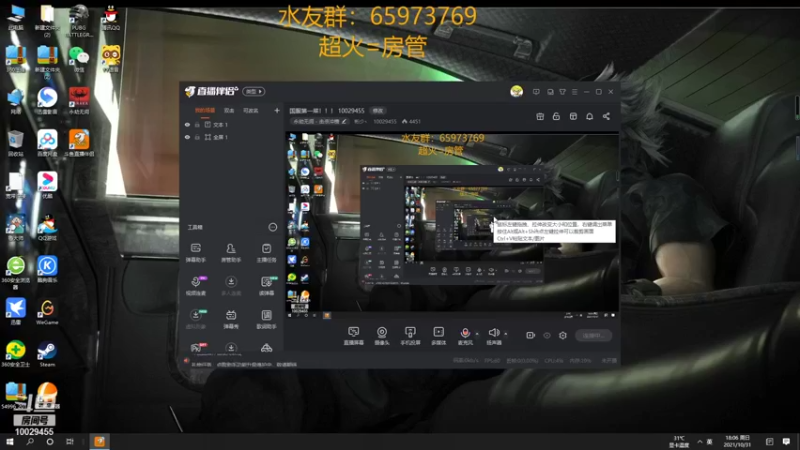The image size is (800, 450).
Task: Click the stream category label pill
Action: (319, 121)
